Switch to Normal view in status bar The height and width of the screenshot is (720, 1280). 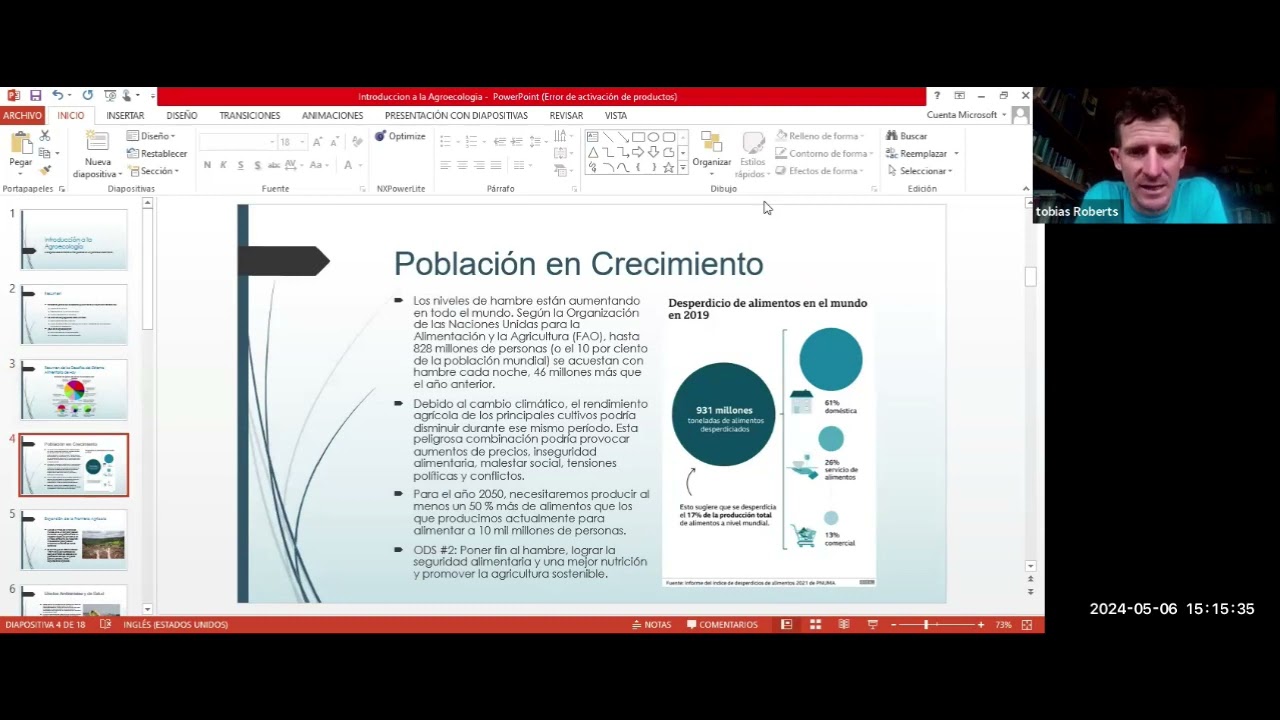click(x=787, y=624)
